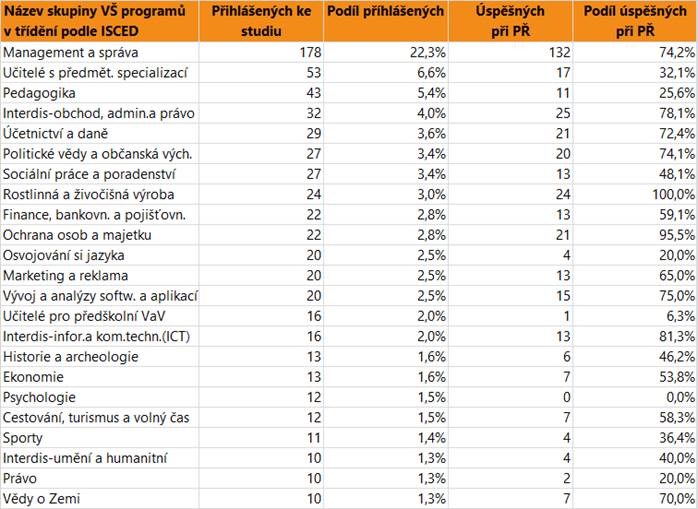Click the 'Ochrana osob a majetku' row label
Viewport: 698px width, 509px height.
pos(76,234)
